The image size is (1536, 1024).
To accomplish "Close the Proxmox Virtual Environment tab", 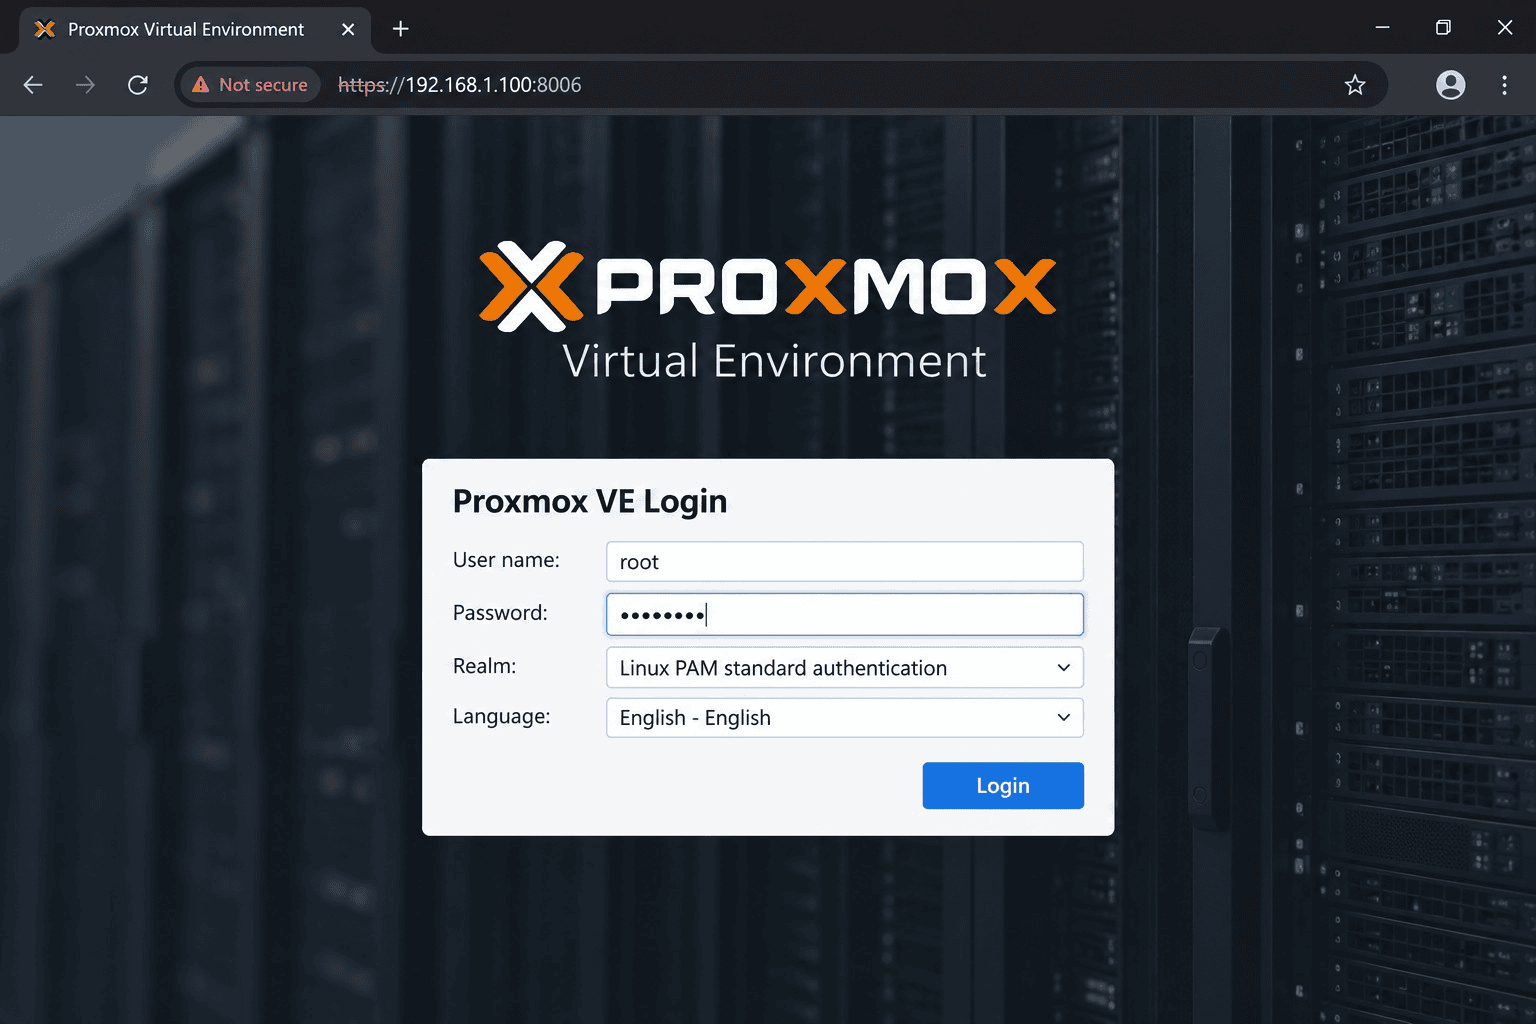I will click(x=348, y=29).
